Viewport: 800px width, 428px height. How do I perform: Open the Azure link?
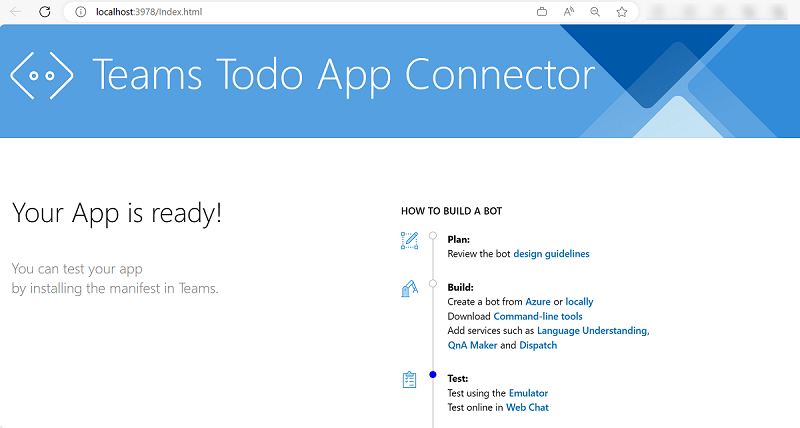pyautogui.click(x=538, y=302)
